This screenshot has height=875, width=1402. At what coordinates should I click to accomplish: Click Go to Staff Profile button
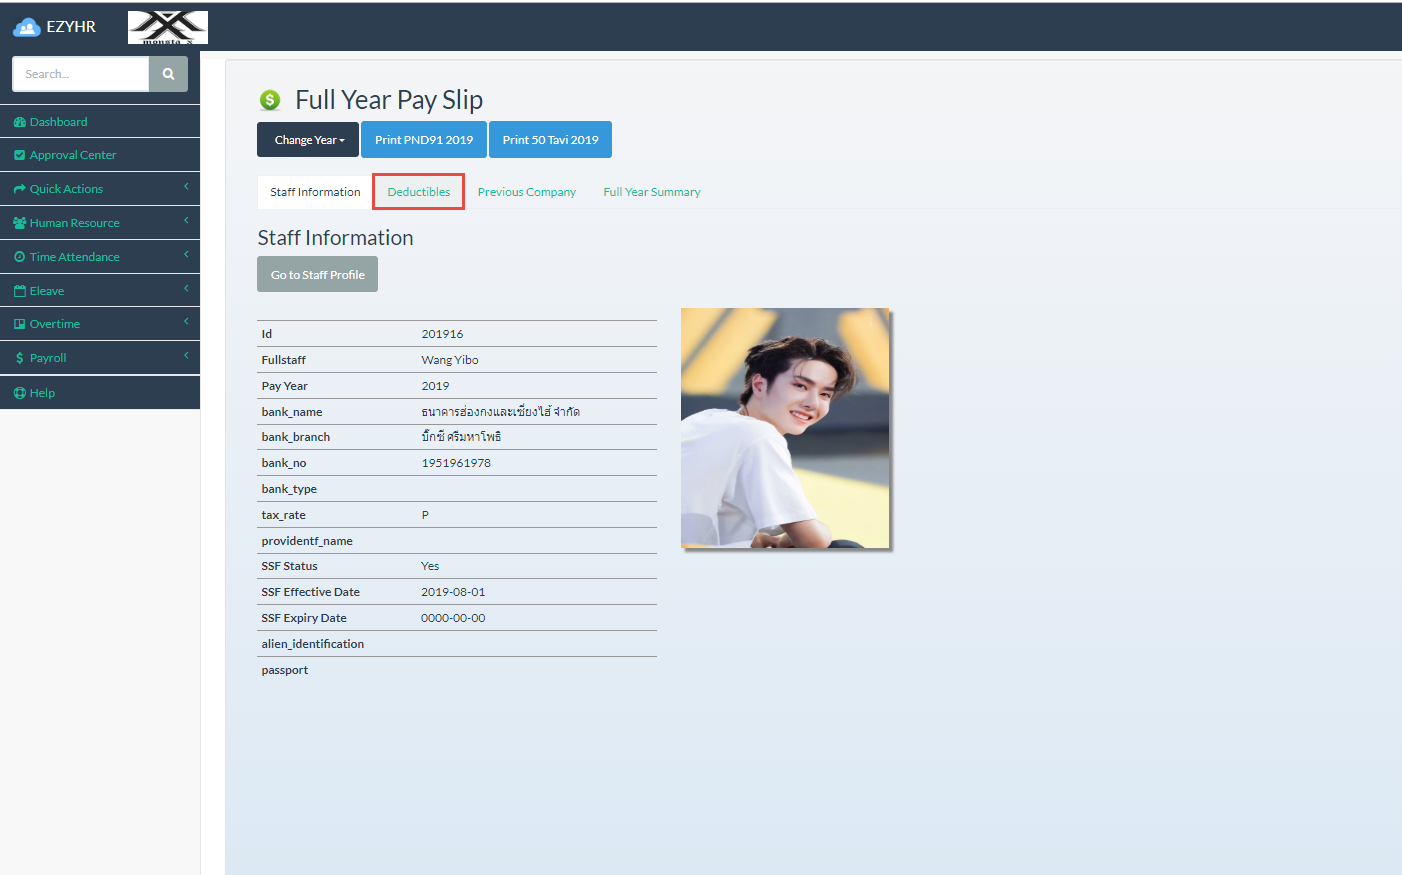click(317, 275)
